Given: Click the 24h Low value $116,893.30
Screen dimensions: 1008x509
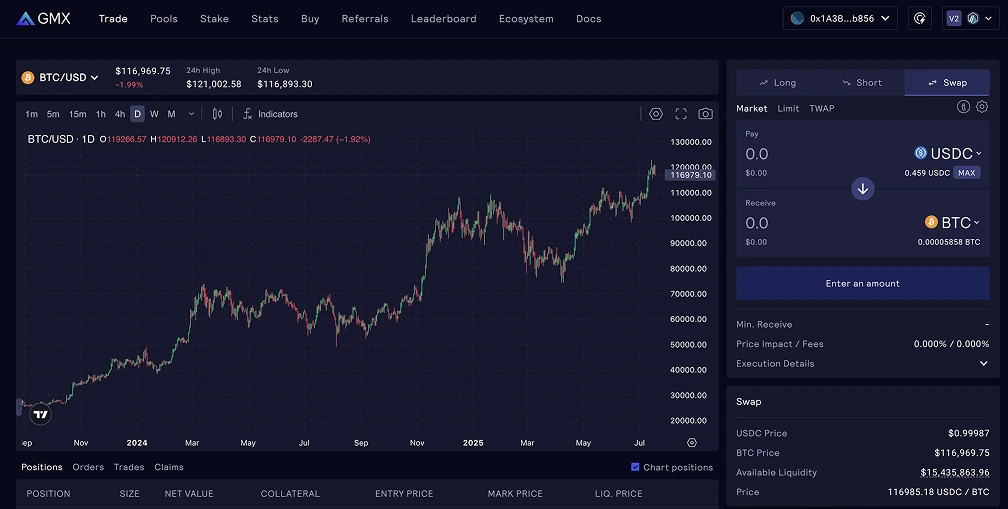Looking at the screenshot, I should click(x=285, y=84).
